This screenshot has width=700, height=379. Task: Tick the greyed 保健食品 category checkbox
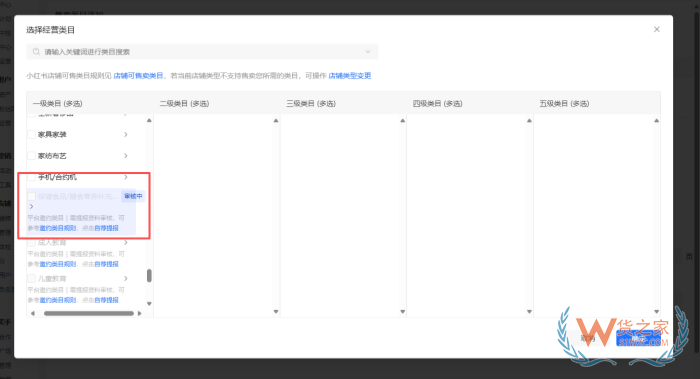pyautogui.click(x=31, y=196)
